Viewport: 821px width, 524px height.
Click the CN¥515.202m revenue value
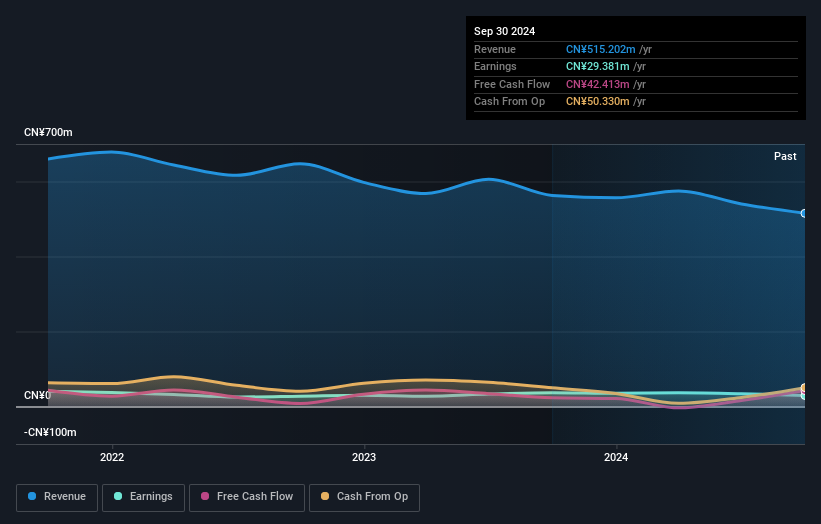601,49
